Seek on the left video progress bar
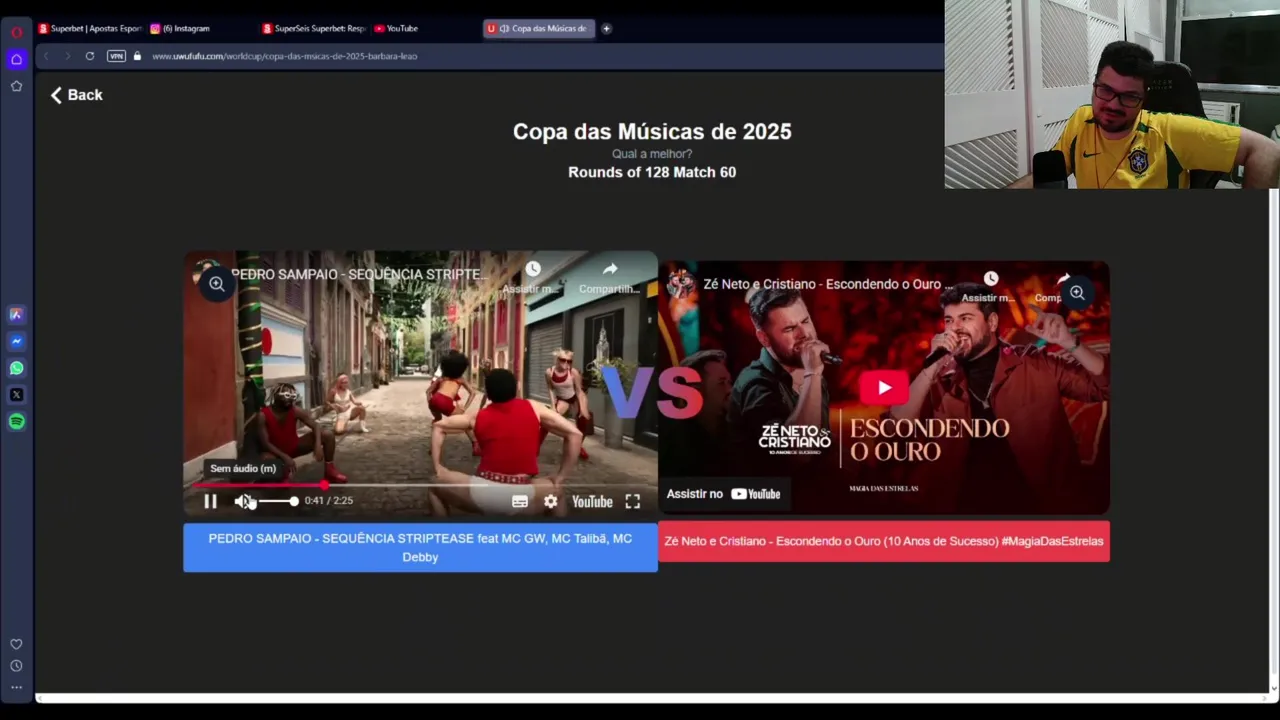 point(420,485)
